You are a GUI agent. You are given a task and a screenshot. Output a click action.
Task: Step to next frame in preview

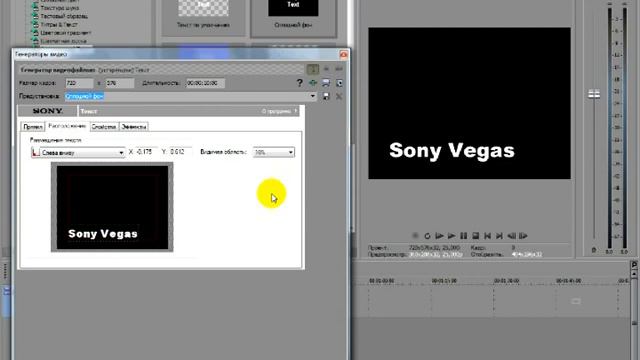point(523,236)
